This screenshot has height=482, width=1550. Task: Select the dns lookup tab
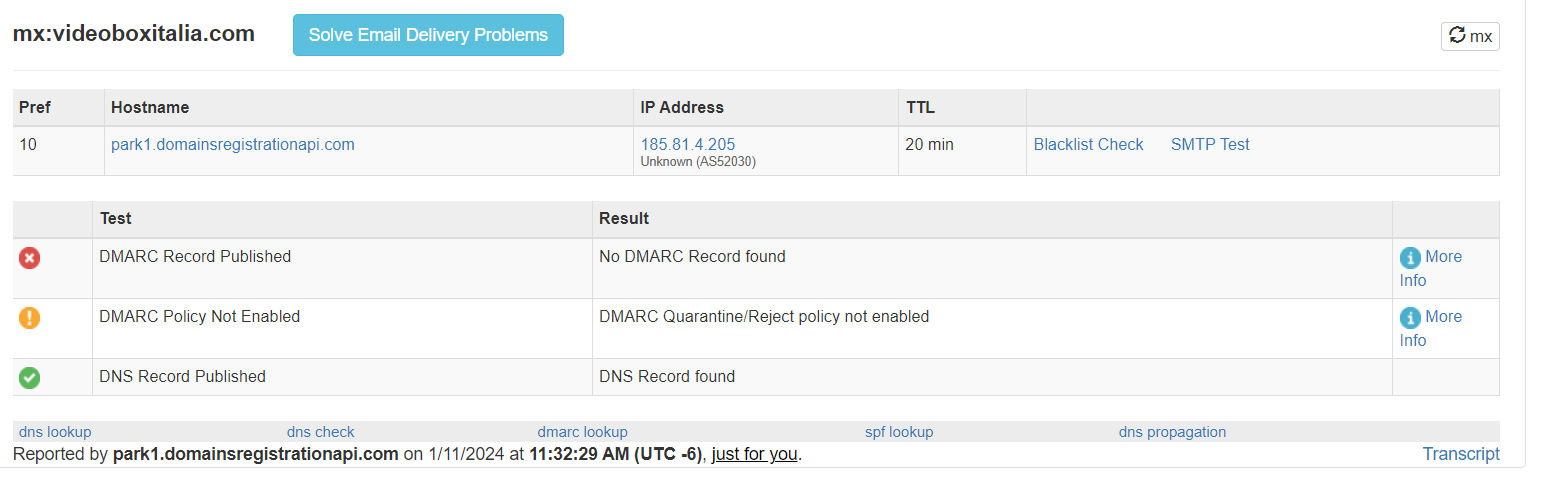coord(55,432)
